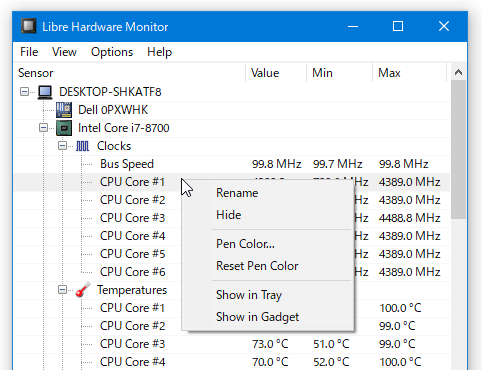Open the File menu
The width and height of the screenshot is (482, 370).
click(29, 52)
